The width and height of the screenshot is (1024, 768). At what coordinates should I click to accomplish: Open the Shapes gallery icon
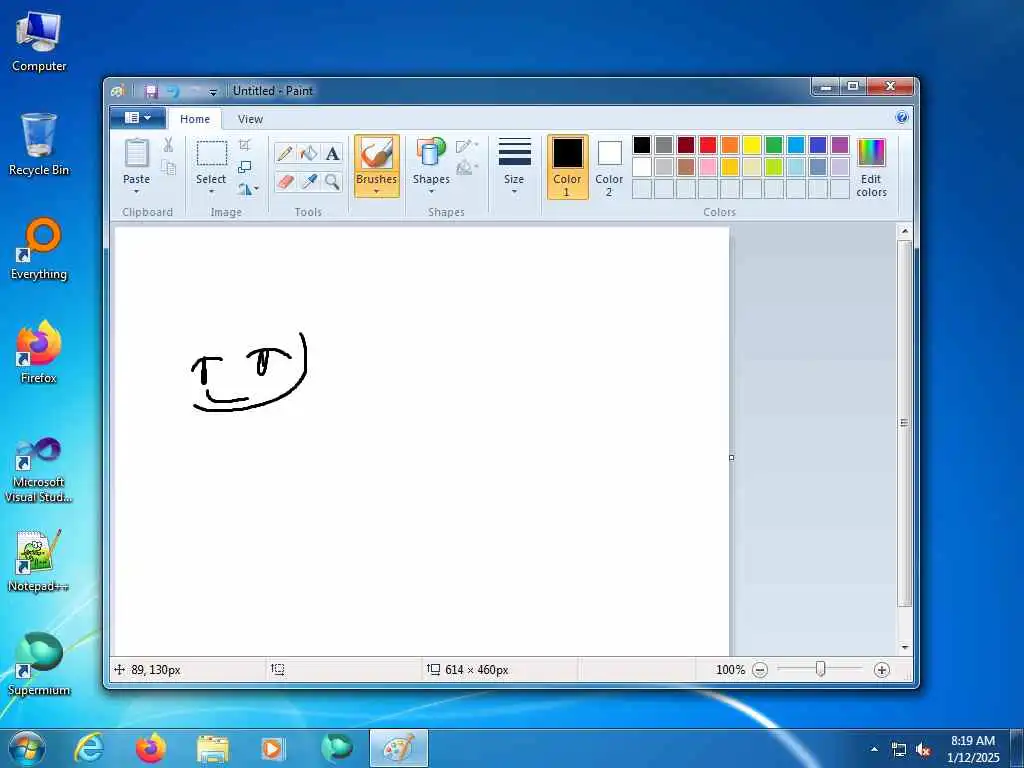pos(431,153)
